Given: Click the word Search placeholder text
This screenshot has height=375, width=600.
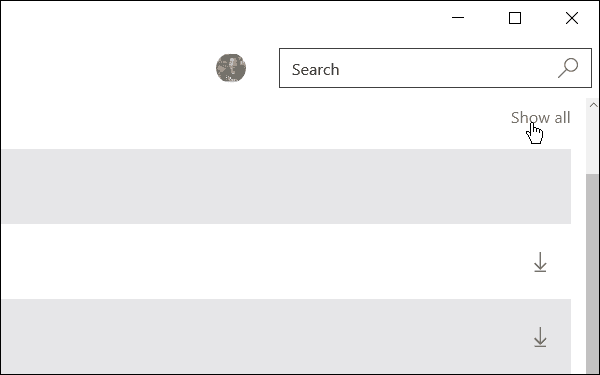Looking at the screenshot, I should pos(315,70).
